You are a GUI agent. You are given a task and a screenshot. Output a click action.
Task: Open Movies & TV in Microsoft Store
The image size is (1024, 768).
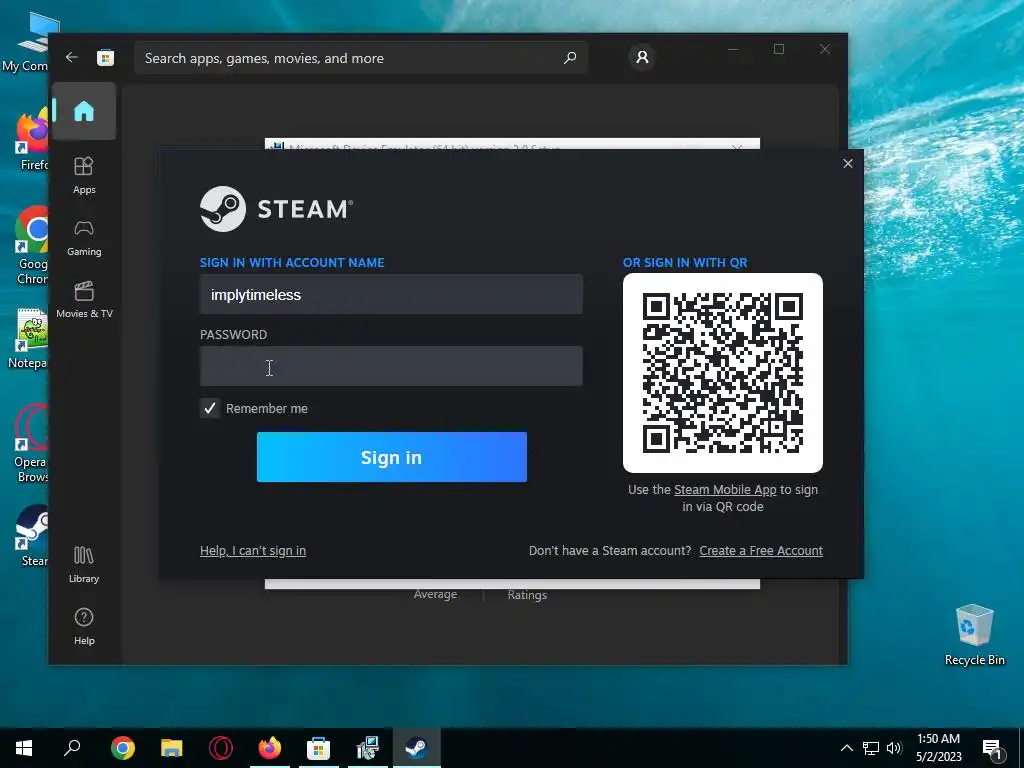coord(84,300)
